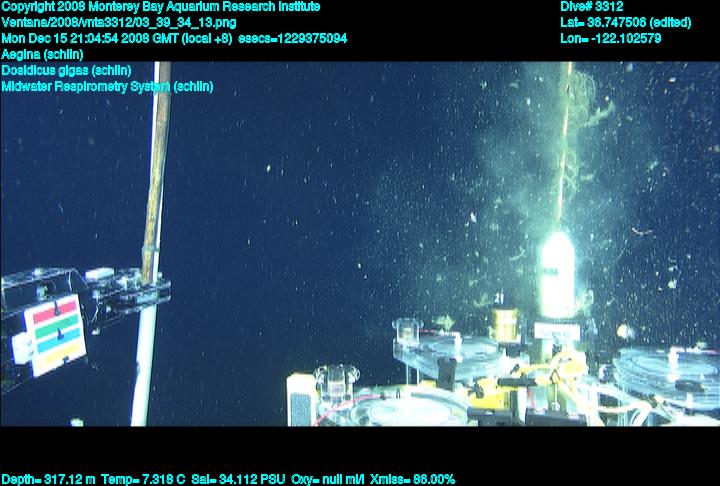Image resolution: width=720 pixels, height=486 pixels.
Task: Click the vertical white pole on left
Action: click(x=149, y=330)
